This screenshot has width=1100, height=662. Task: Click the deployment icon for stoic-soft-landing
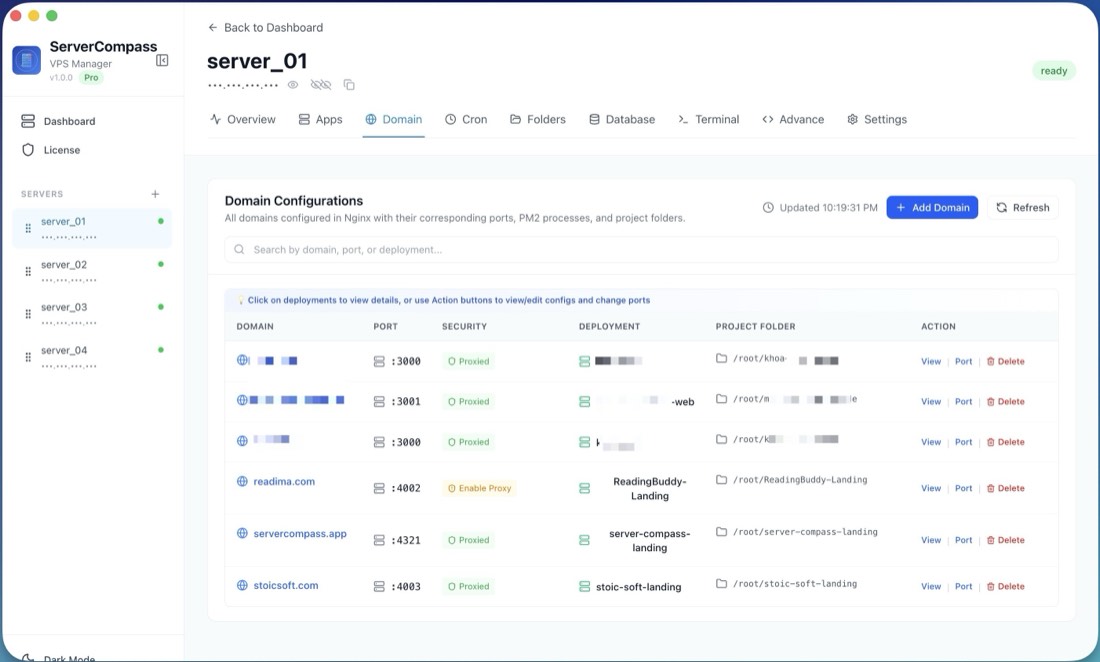pyautogui.click(x=584, y=586)
